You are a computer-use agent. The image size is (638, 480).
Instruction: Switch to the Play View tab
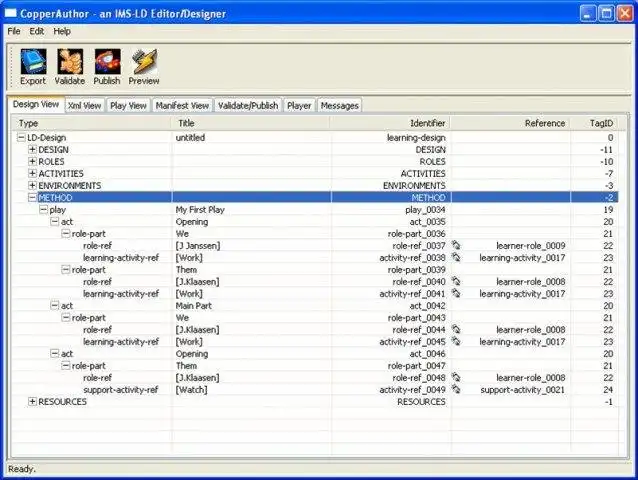click(129, 105)
